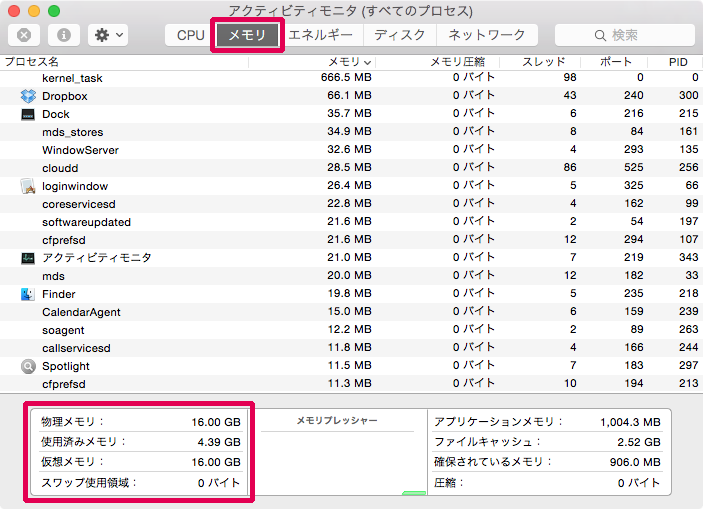Select cfprefsd with 11.3 MB memory
The width and height of the screenshot is (703, 509).
tap(64, 384)
